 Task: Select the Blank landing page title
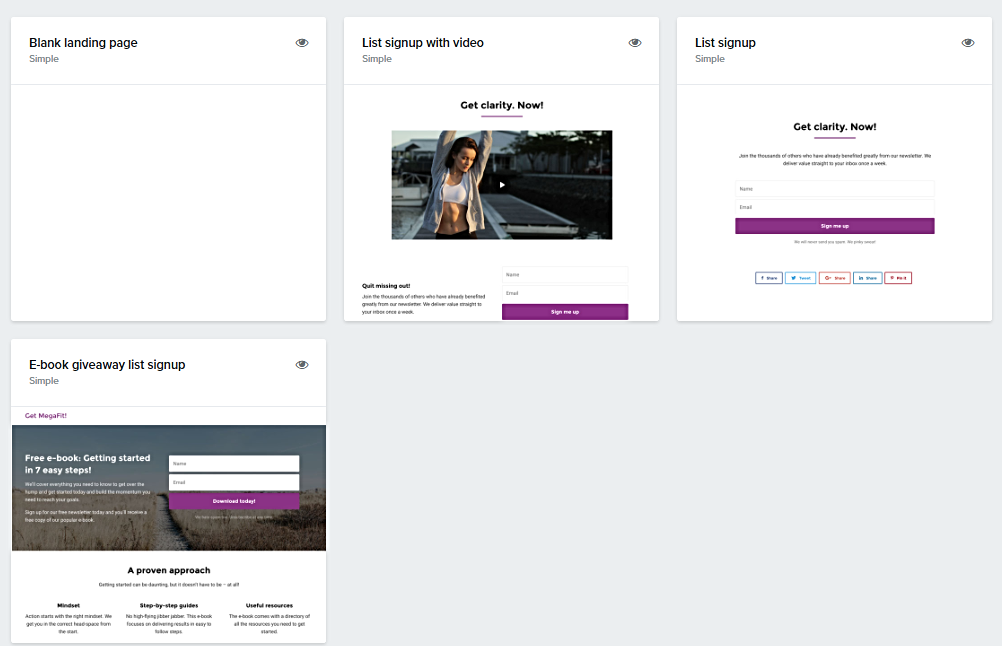pos(83,43)
